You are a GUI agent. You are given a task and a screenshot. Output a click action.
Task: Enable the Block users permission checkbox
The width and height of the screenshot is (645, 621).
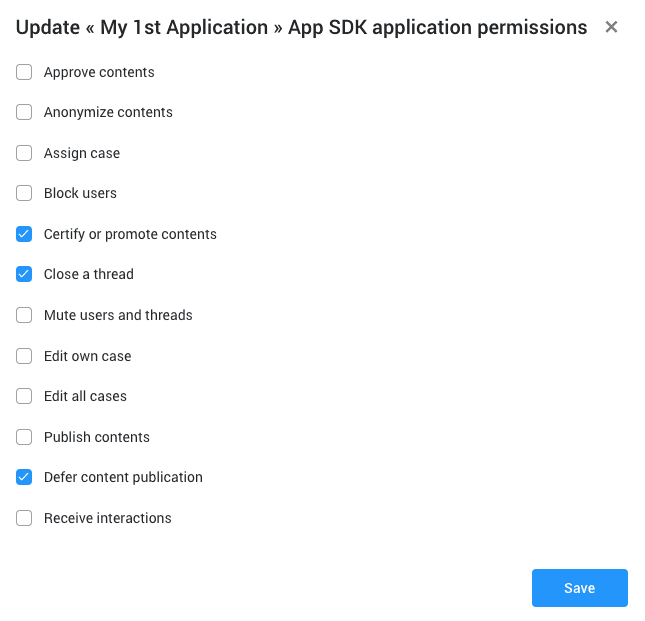(x=24, y=193)
